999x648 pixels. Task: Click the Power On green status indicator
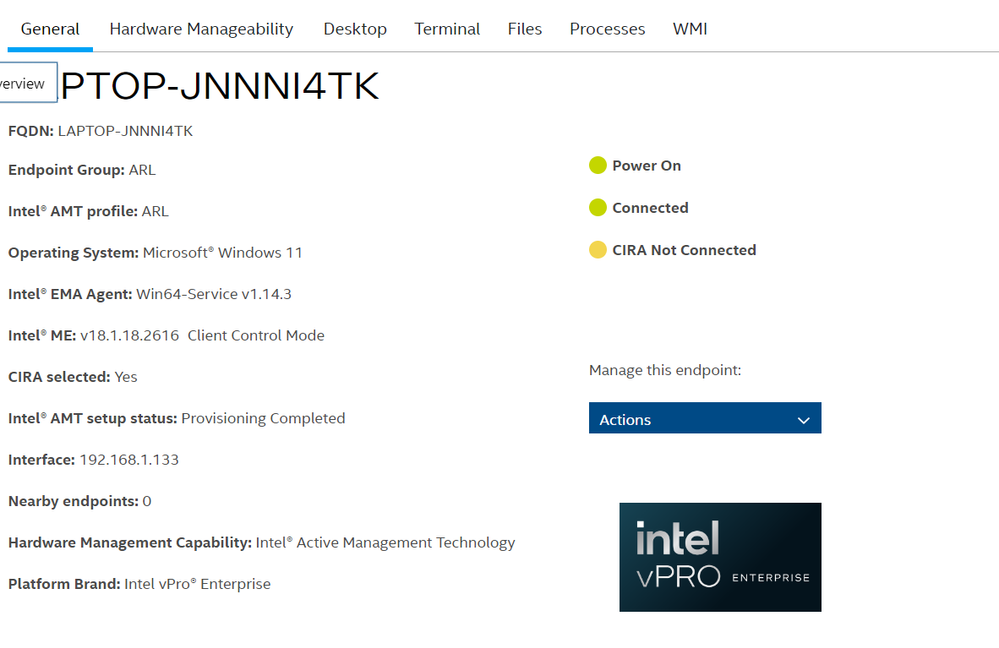pos(598,165)
